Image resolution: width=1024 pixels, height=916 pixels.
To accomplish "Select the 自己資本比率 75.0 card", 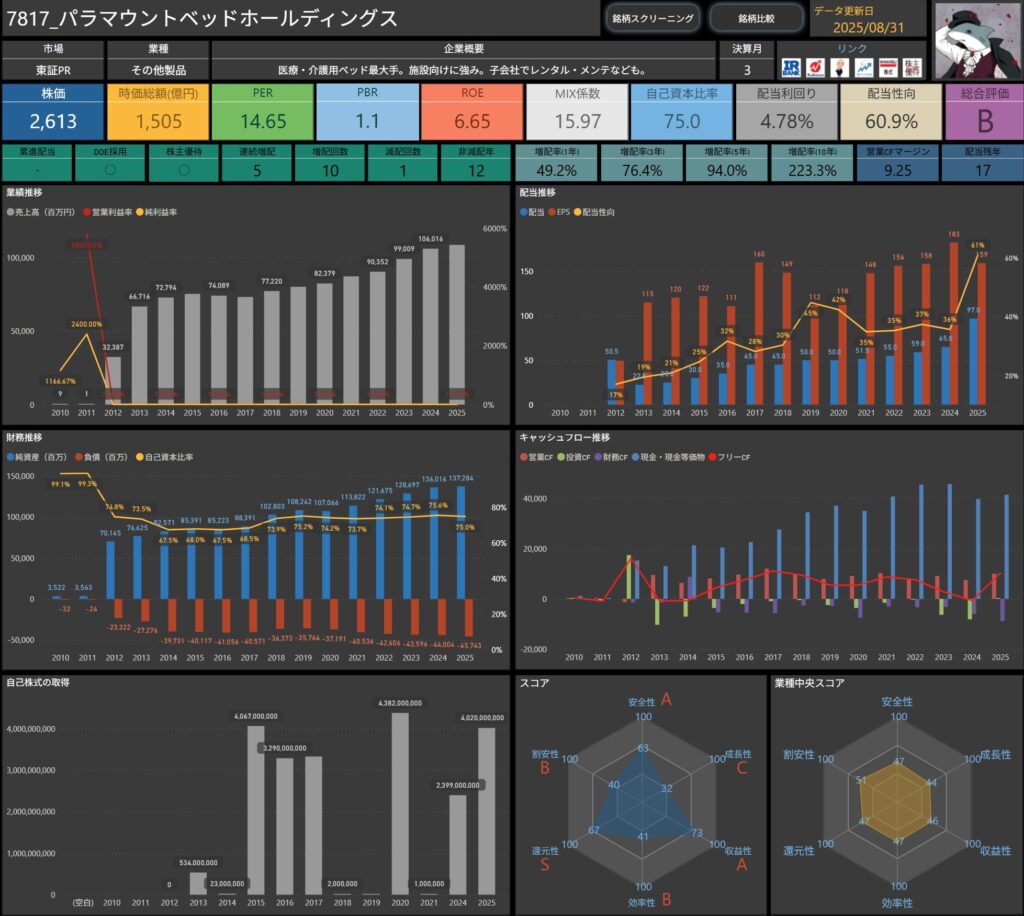I will coord(682,112).
